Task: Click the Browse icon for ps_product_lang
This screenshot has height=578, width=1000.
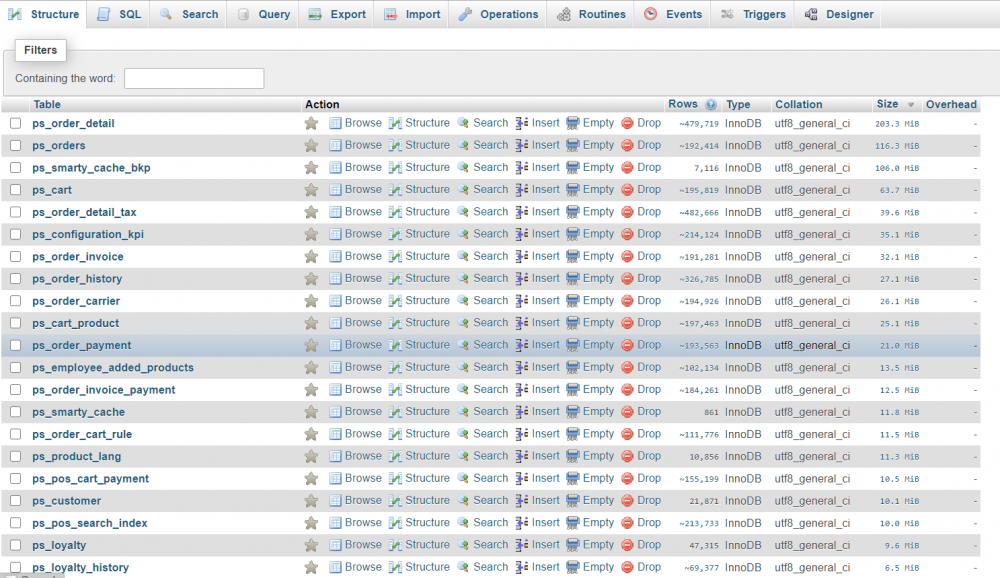Action: pos(335,456)
